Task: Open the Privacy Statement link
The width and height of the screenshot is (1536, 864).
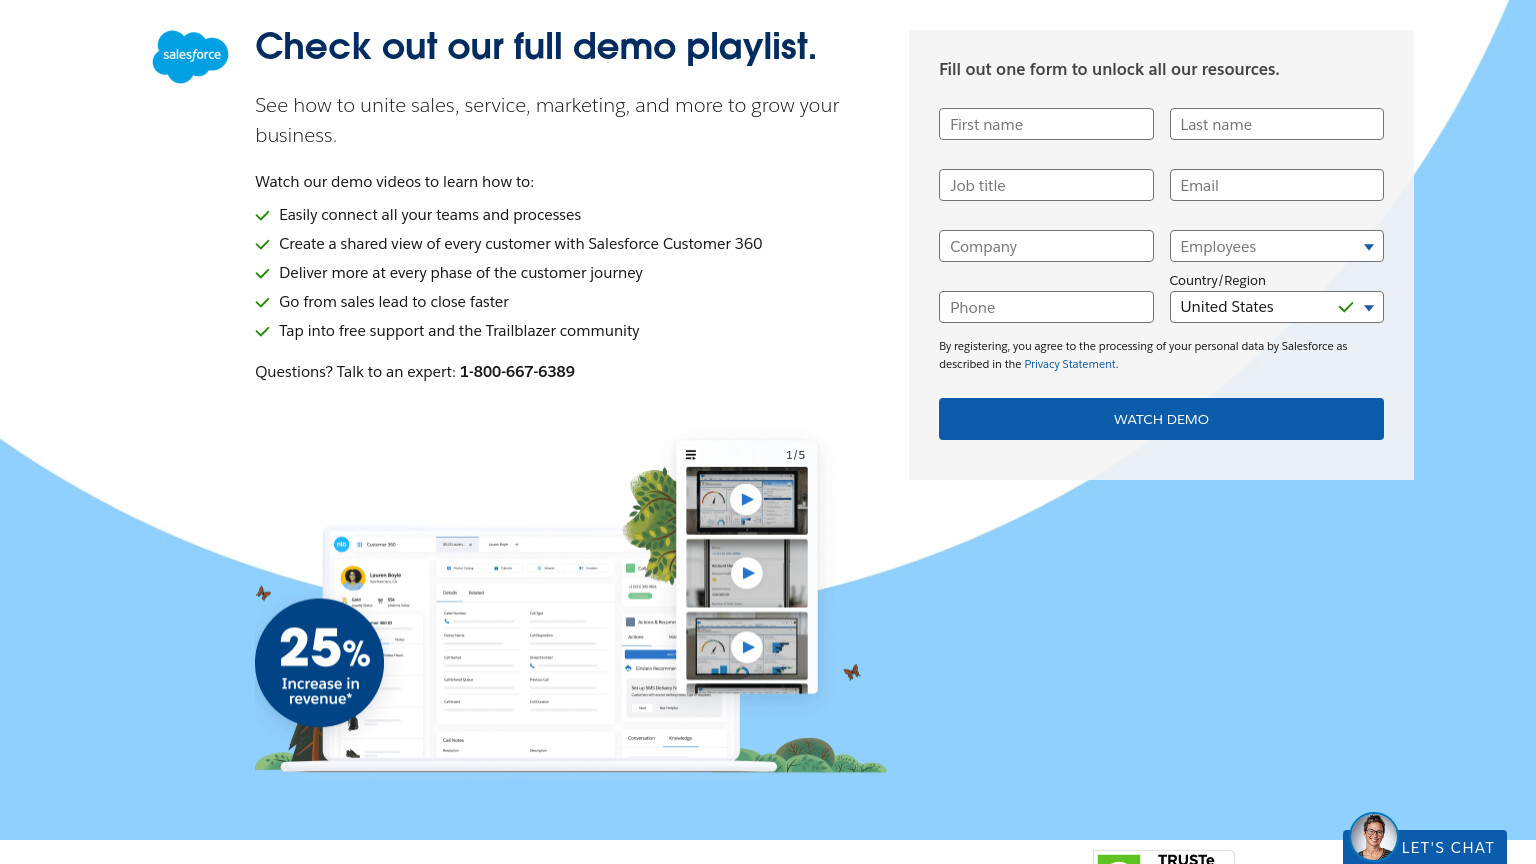Action: [1069, 364]
